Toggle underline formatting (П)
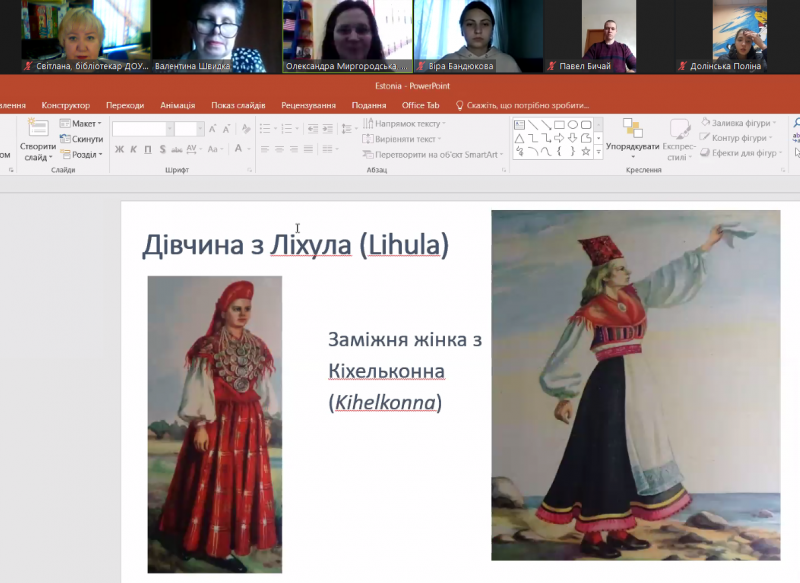Screen dimensions: 800x583 tap(148, 149)
